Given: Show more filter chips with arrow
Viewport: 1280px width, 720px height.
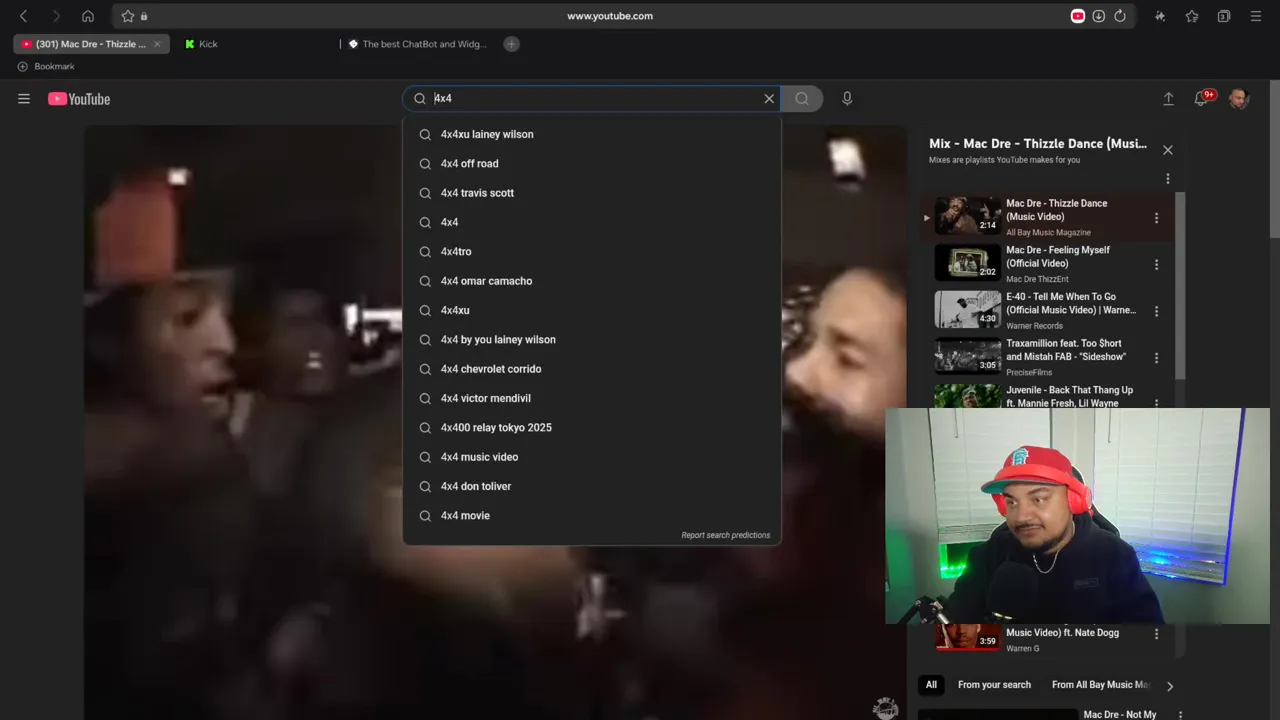Looking at the screenshot, I should pyautogui.click(x=1170, y=686).
